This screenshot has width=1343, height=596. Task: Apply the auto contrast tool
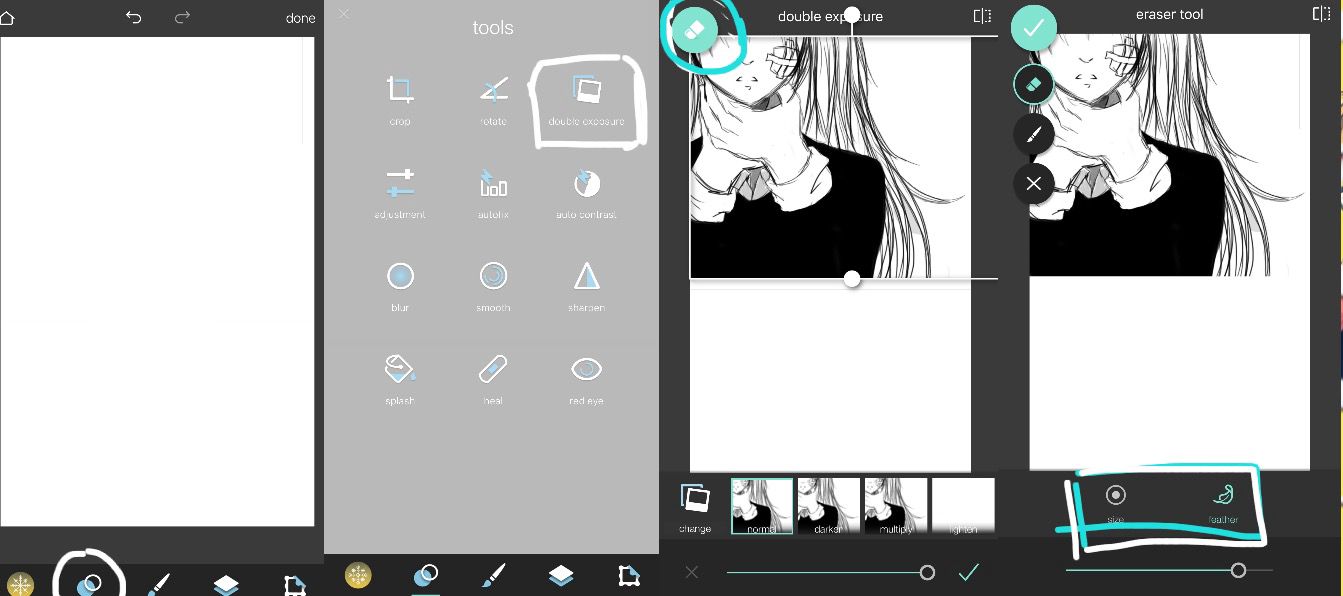tap(586, 193)
